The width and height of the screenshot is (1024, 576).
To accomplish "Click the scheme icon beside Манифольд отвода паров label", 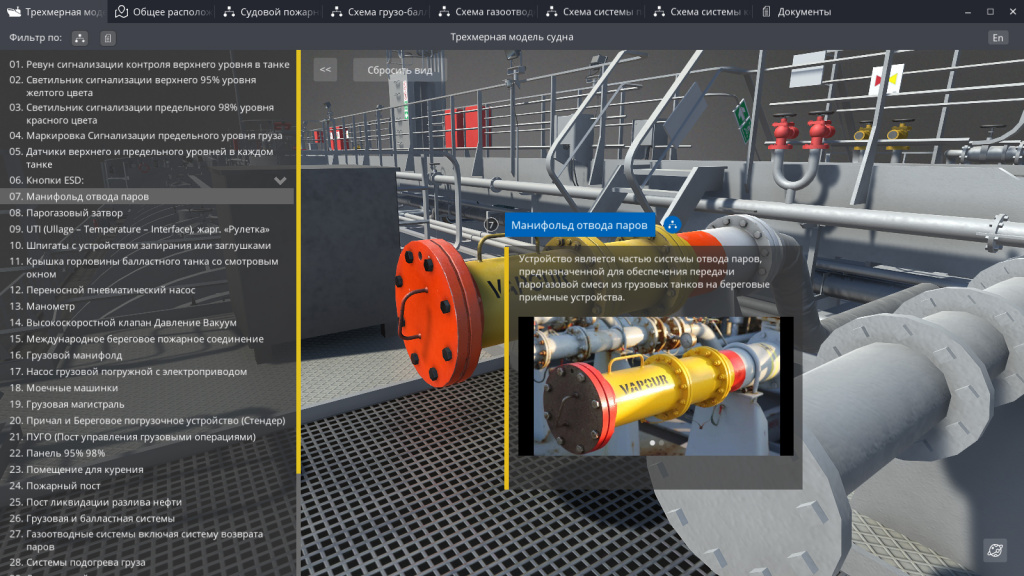I will tap(672, 225).
